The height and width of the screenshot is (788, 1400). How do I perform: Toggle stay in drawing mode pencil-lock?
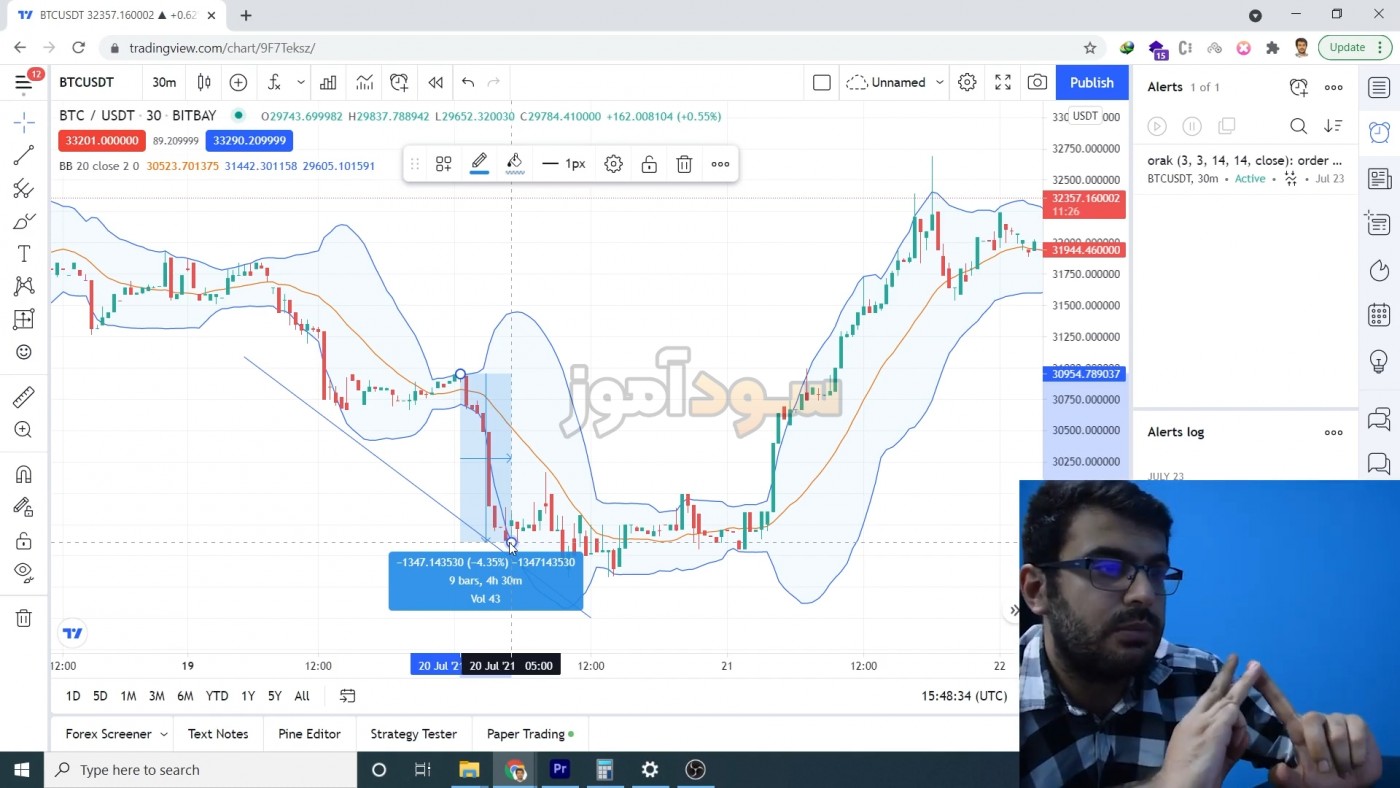(24, 507)
